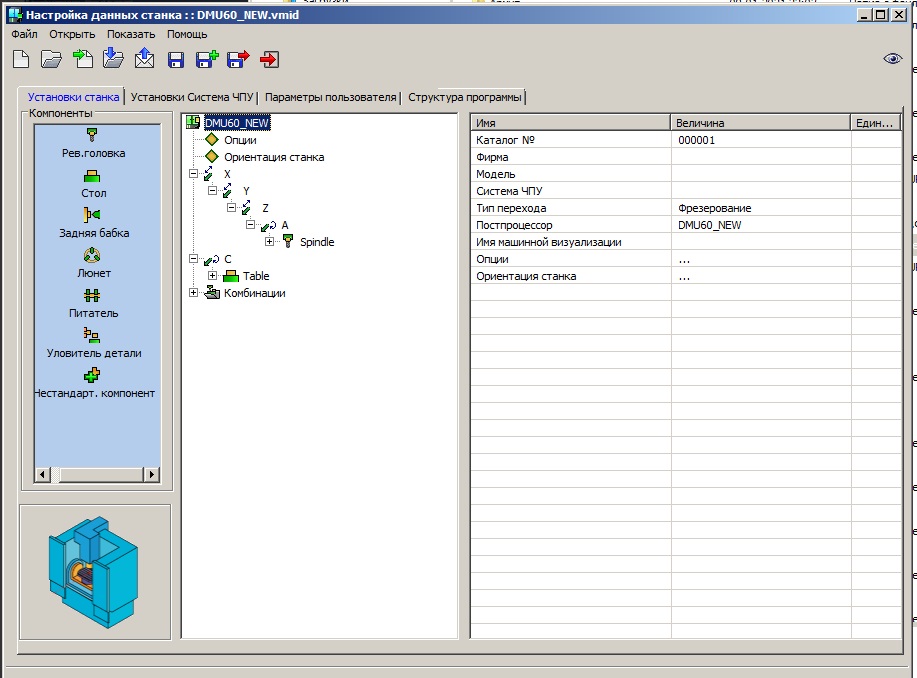Select the Система ЧПУ property row
Image resolution: width=917 pixels, height=678 pixels.
pyautogui.click(x=685, y=191)
